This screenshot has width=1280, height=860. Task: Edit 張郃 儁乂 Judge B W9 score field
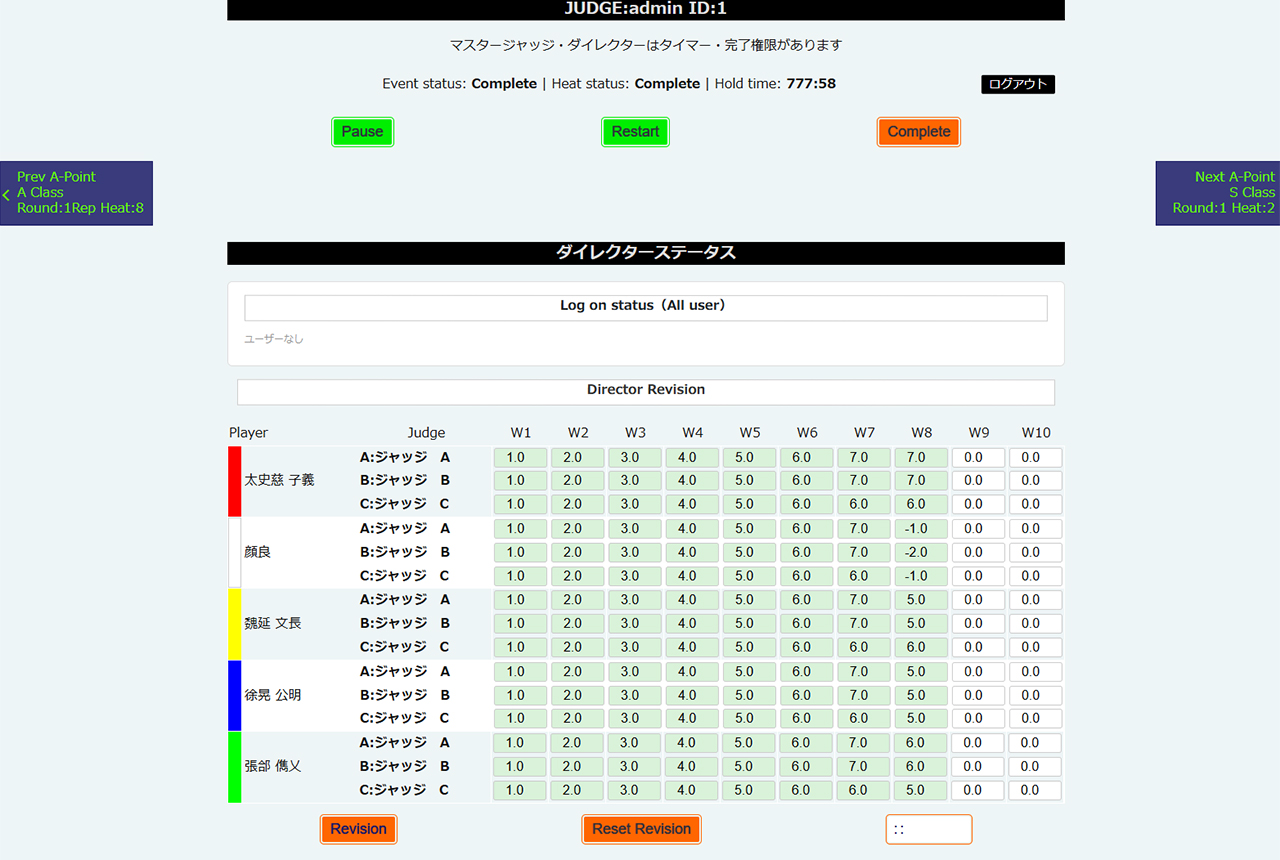click(x=978, y=767)
